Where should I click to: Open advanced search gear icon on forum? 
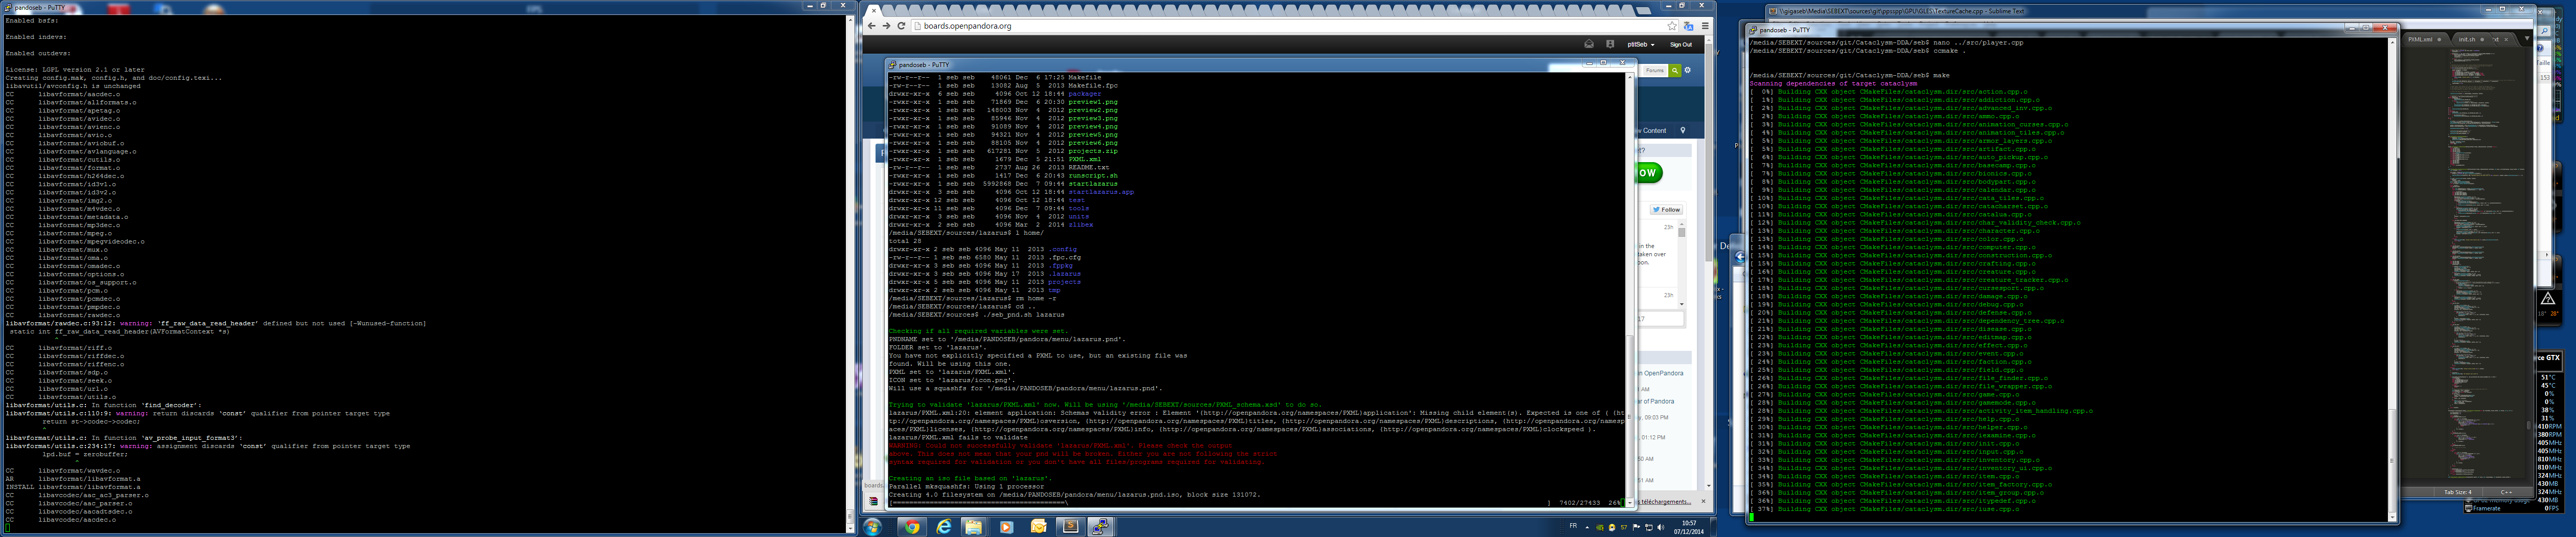pyautogui.click(x=1688, y=70)
